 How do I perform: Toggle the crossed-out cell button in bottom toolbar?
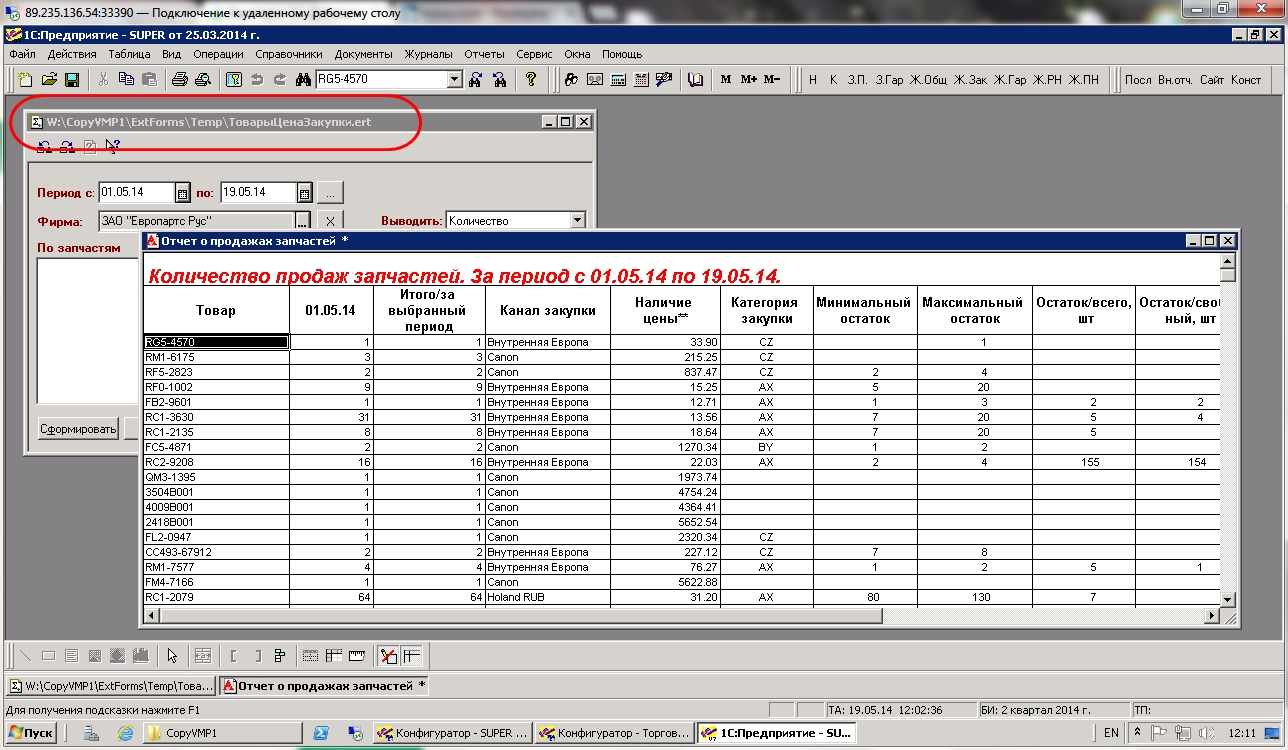pos(388,656)
